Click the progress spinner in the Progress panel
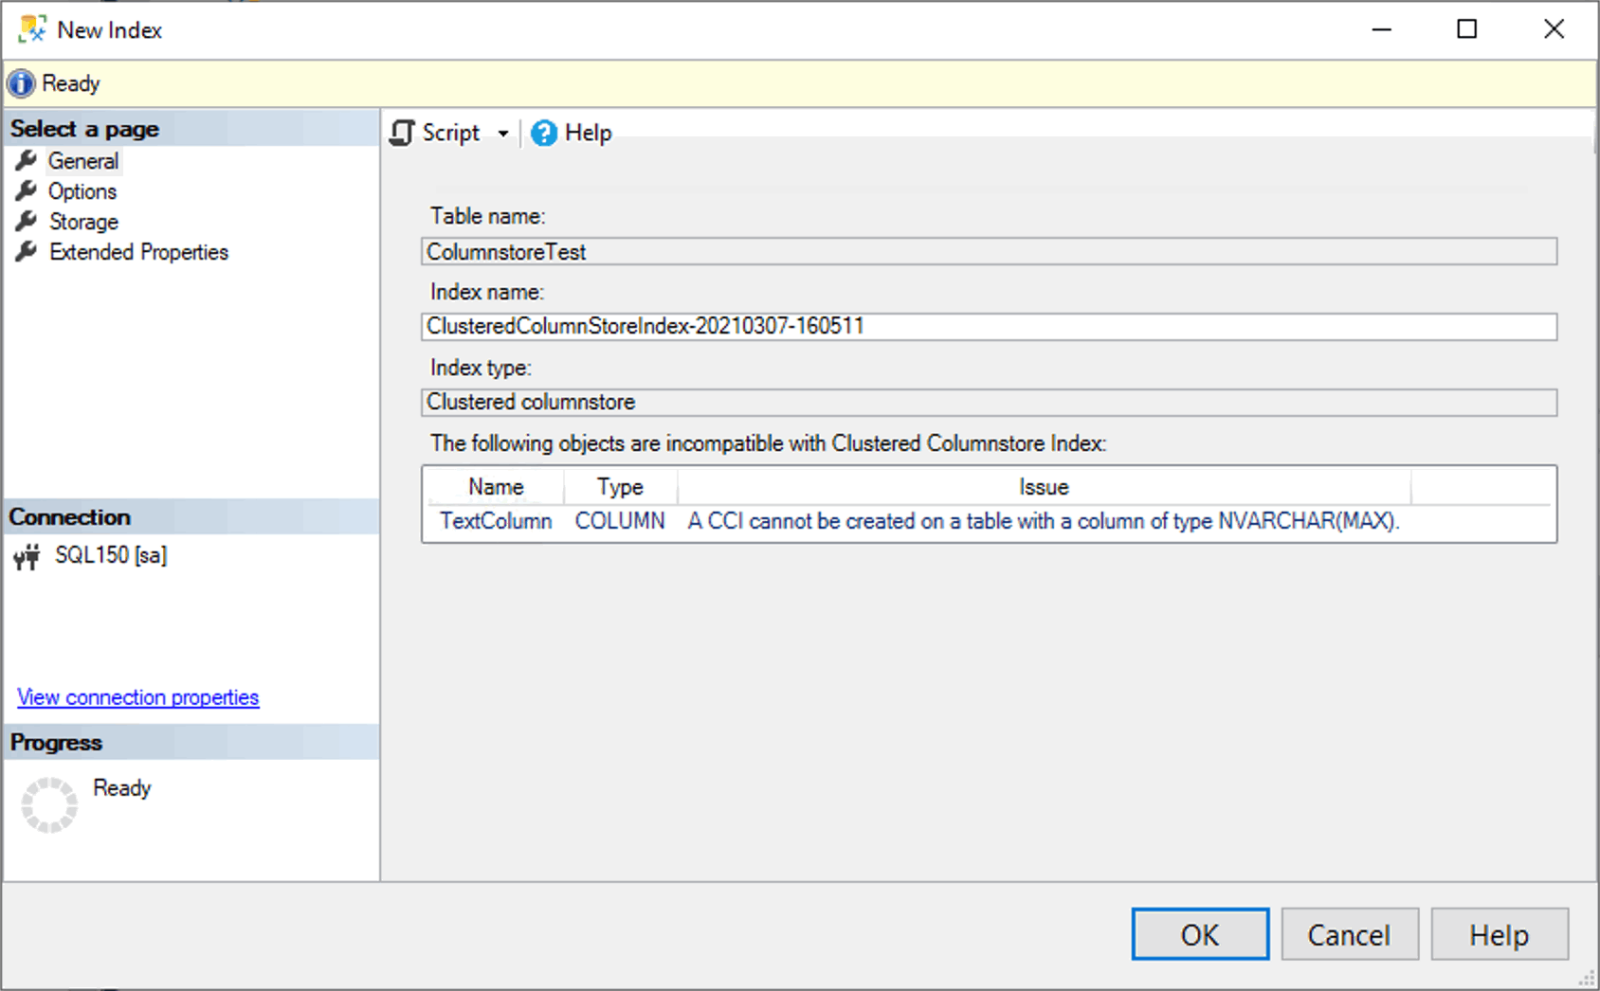The height and width of the screenshot is (991, 1600). 50,803
